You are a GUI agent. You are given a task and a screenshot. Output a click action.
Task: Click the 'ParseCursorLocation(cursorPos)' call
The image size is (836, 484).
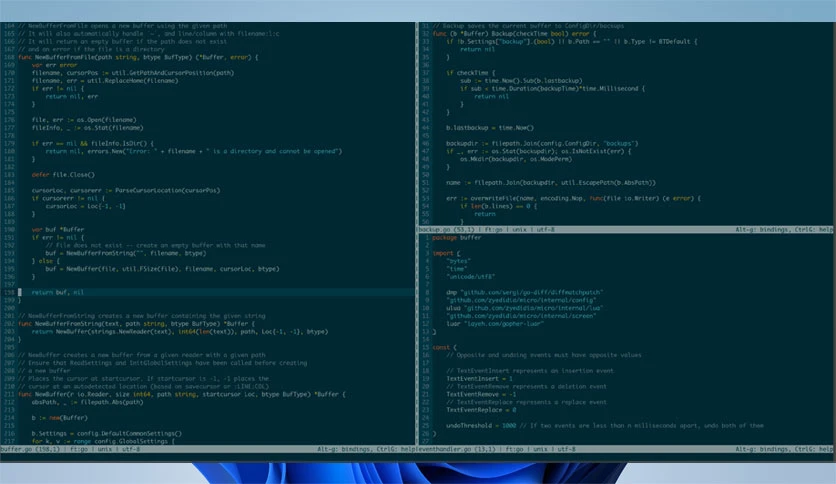coord(167,190)
